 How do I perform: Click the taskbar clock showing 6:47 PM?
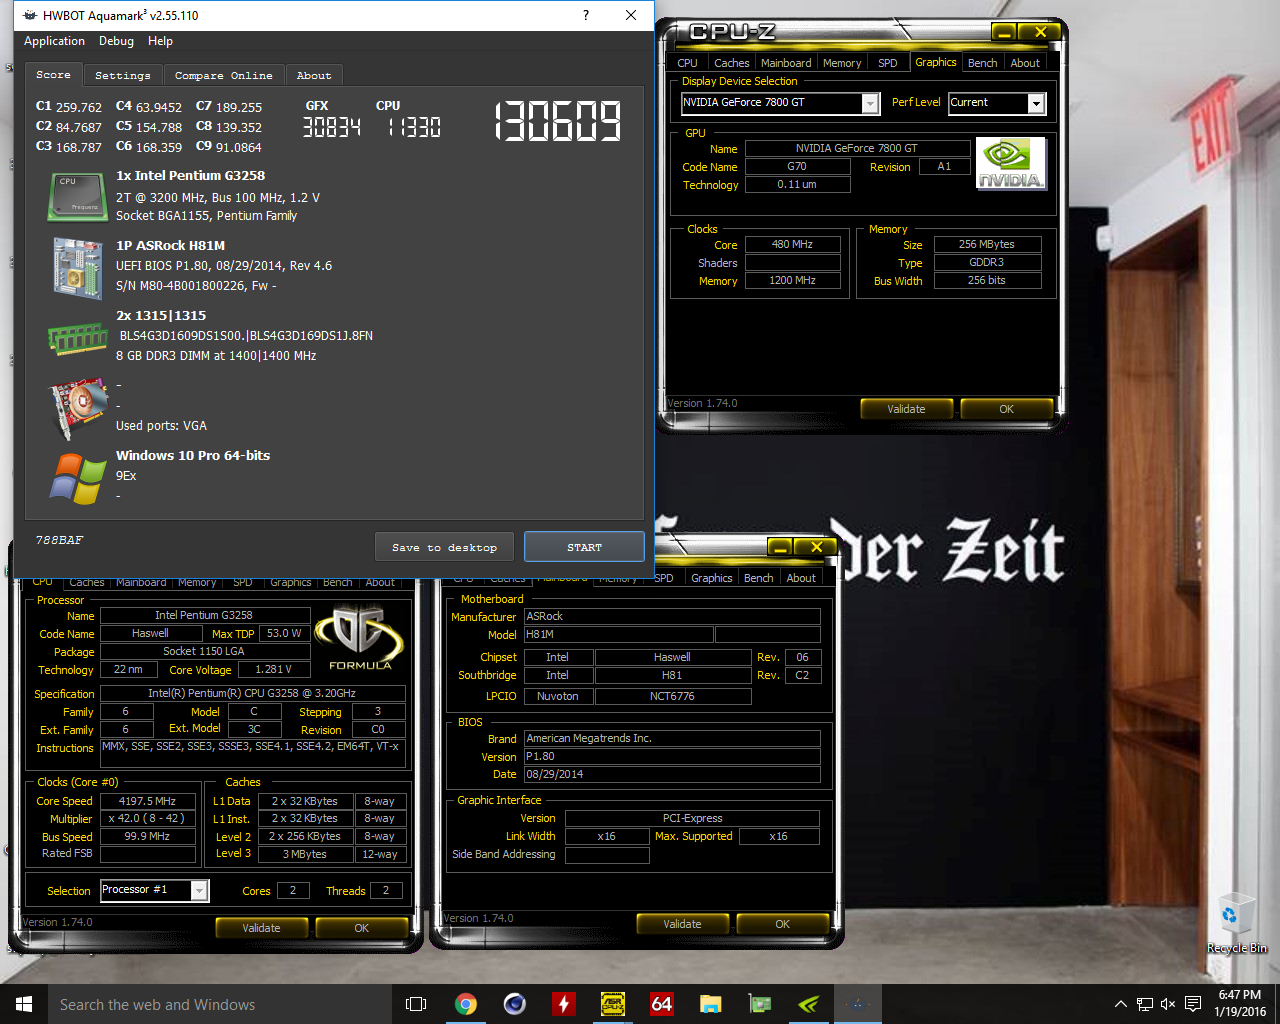point(1240,1004)
